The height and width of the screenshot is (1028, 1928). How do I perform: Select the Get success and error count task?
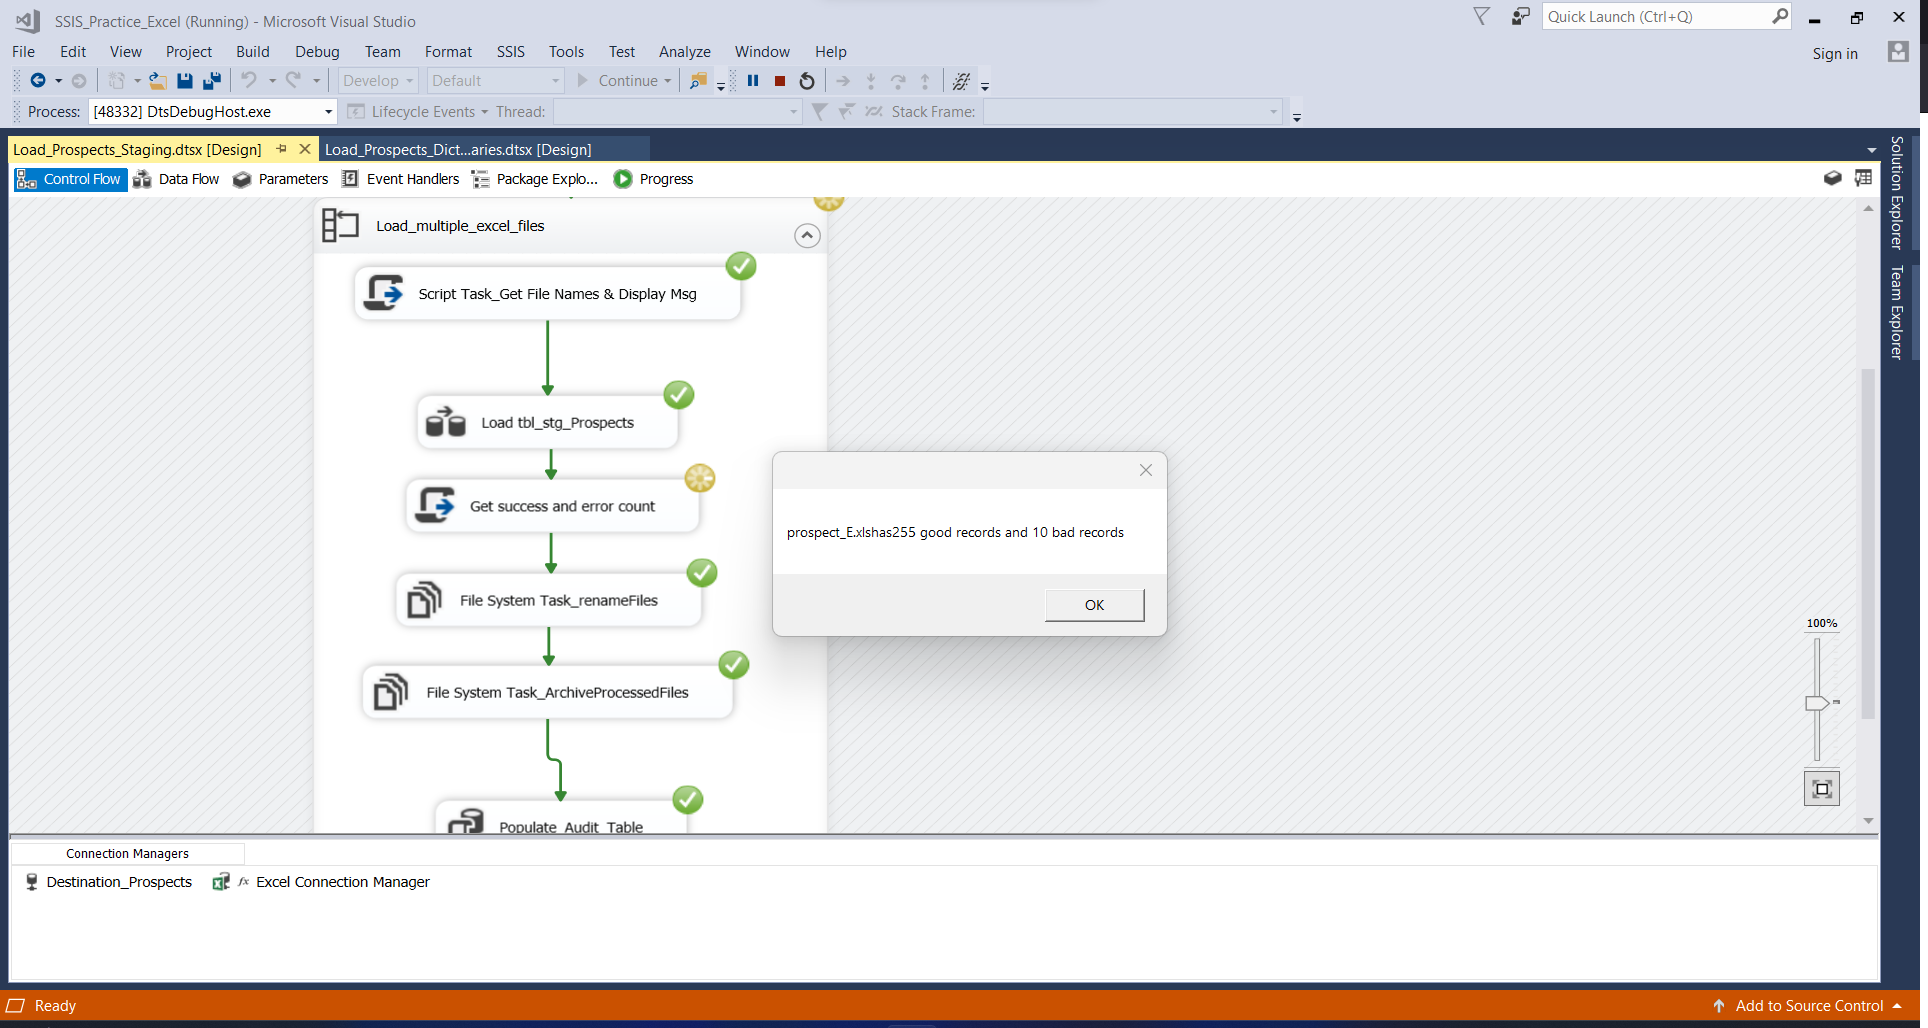pos(553,506)
